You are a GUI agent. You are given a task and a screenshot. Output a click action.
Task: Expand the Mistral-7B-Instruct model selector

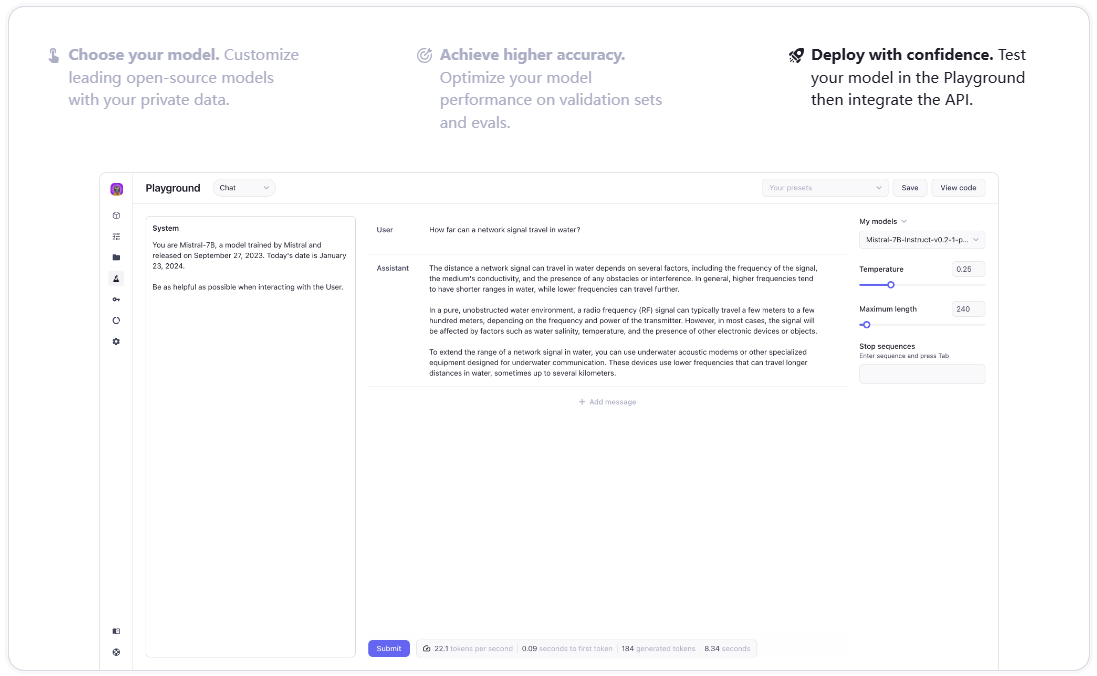(921, 240)
